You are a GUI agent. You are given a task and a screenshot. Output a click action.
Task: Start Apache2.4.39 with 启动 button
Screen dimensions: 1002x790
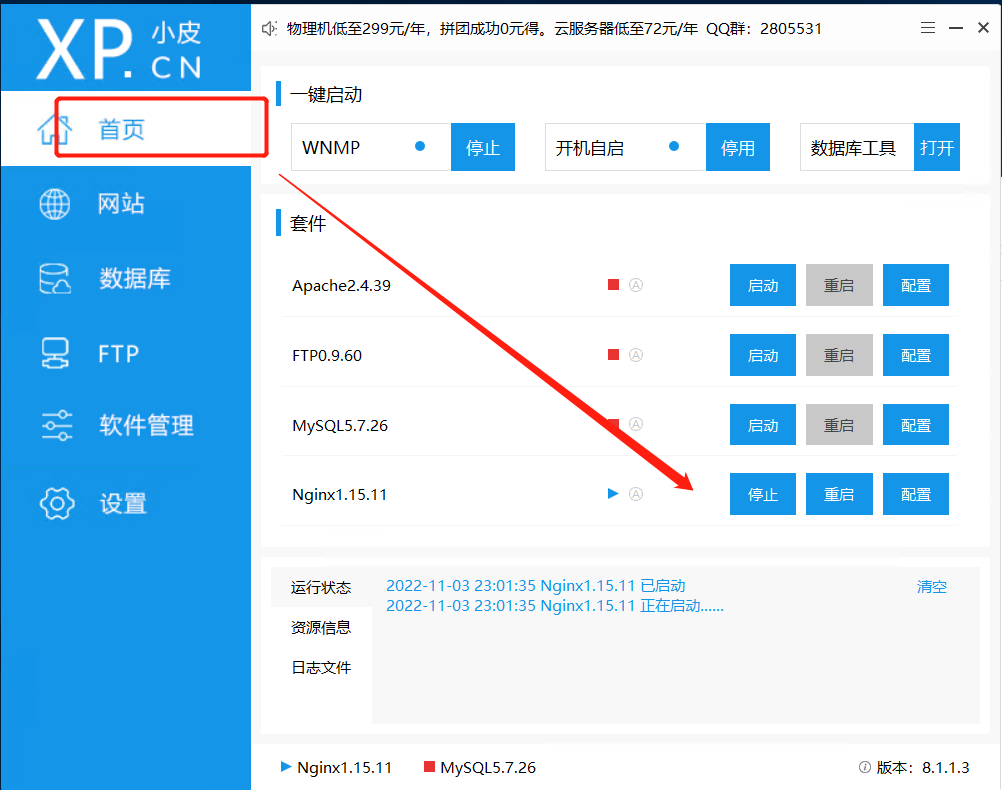tap(763, 285)
